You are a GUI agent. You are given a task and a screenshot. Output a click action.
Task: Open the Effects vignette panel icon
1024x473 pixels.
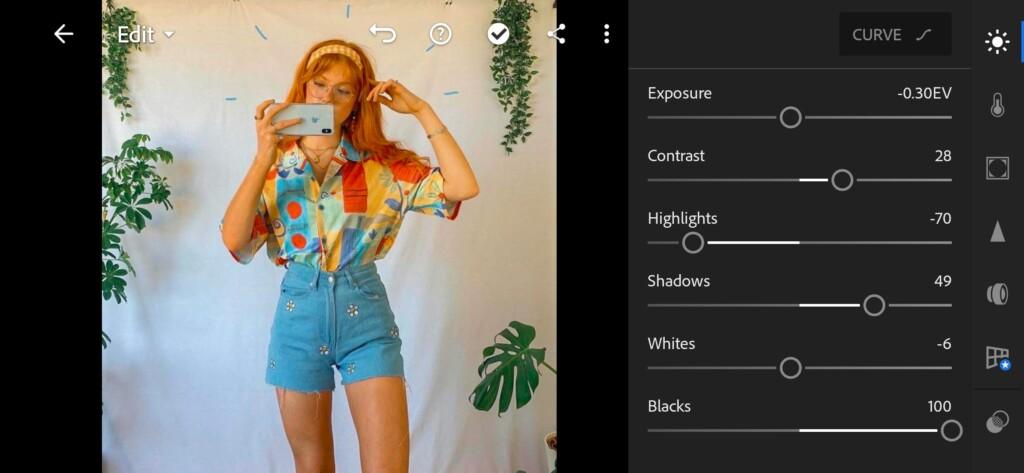point(997,168)
